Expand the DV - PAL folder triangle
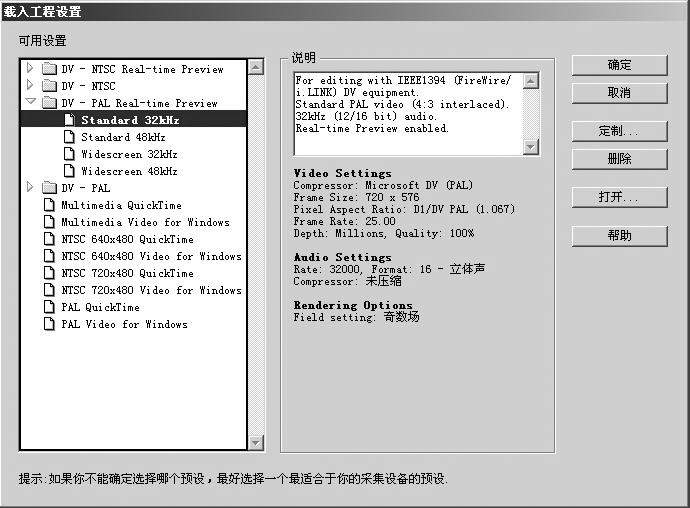This screenshot has width=690, height=508. 30,187
